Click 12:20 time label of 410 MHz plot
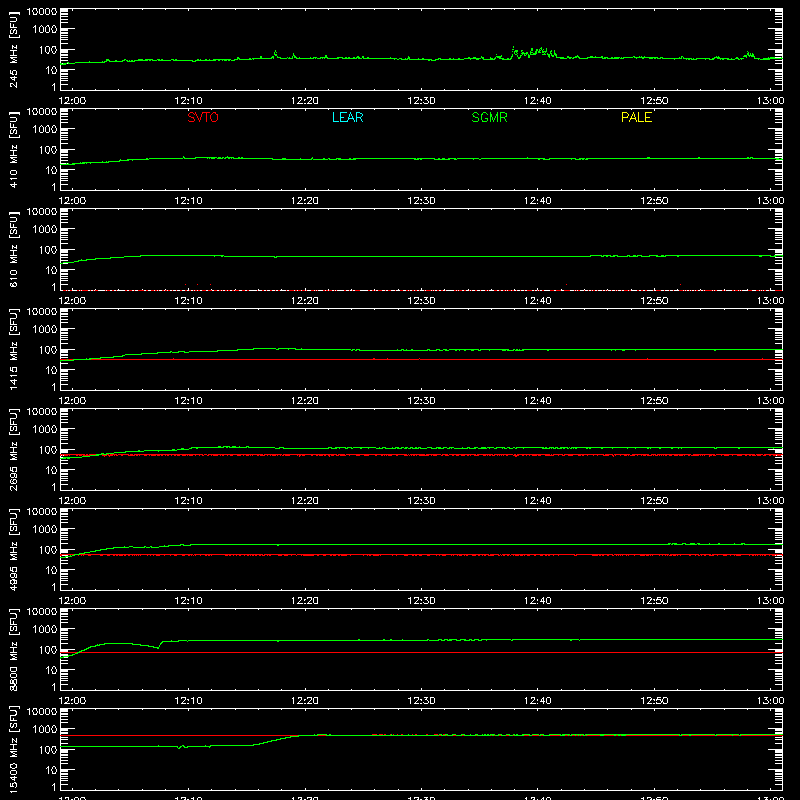800x800 pixels. (305, 201)
